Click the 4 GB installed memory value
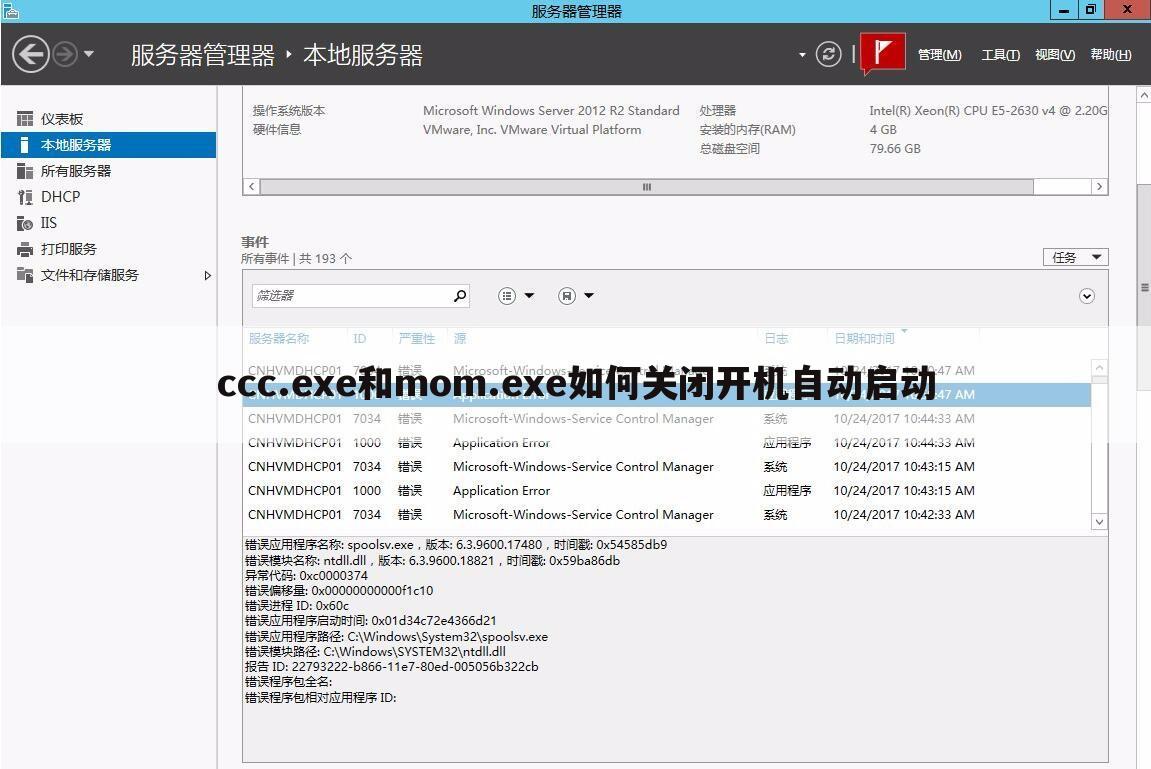 (883, 130)
